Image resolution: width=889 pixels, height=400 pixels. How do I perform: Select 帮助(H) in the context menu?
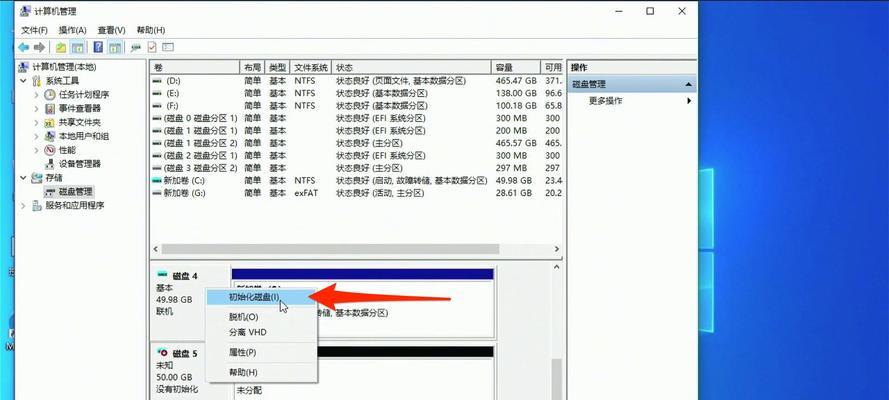(x=261, y=372)
